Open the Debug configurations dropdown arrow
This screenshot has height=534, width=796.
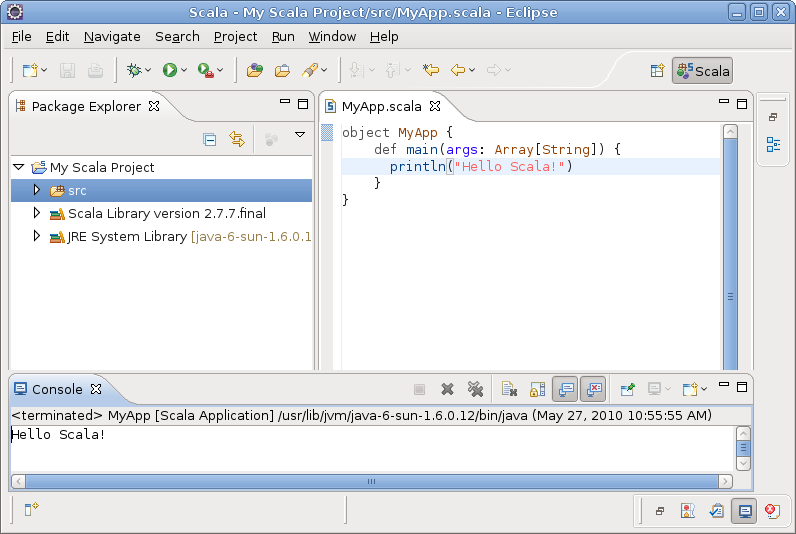click(148, 70)
